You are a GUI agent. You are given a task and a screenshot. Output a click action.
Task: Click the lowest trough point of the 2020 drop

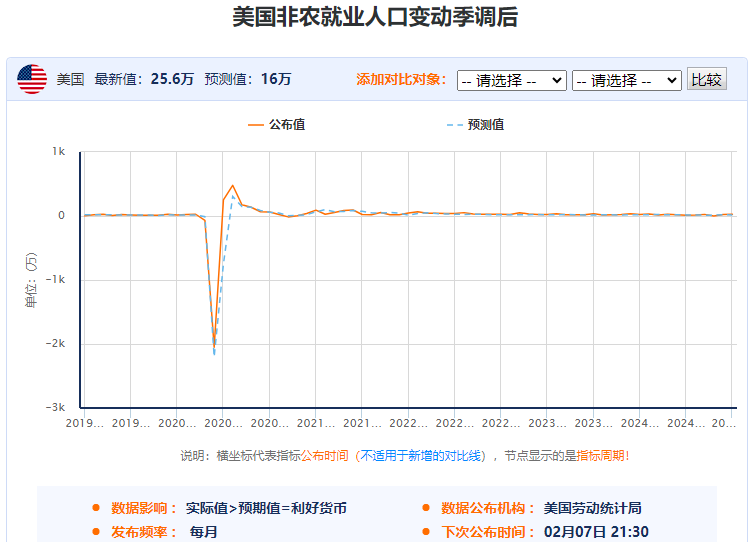tap(214, 352)
